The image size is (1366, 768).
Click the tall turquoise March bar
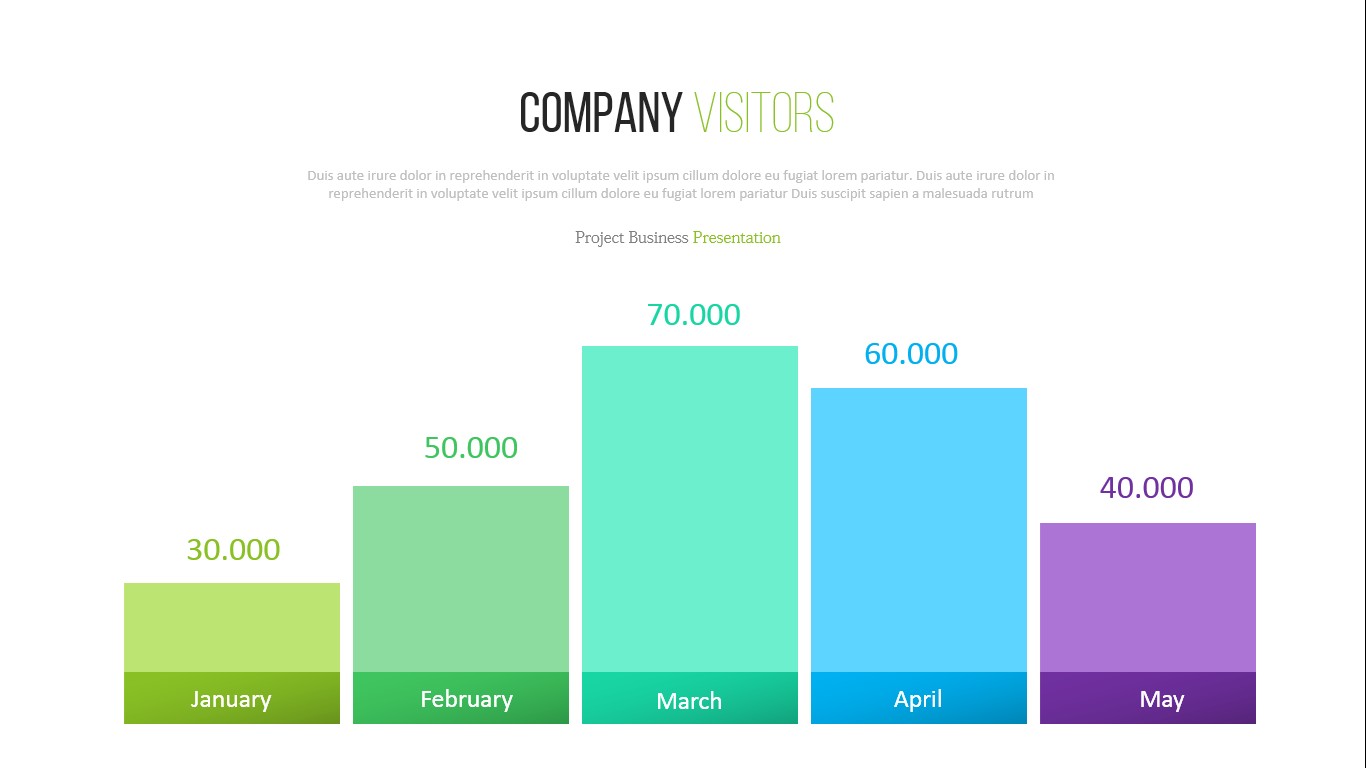tap(690, 509)
